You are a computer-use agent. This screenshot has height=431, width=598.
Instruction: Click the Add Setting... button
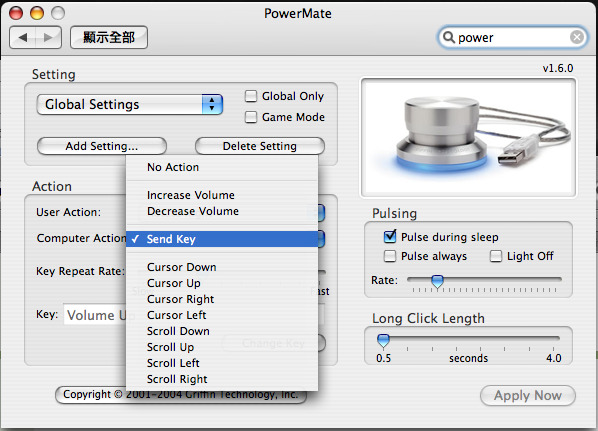point(102,146)
